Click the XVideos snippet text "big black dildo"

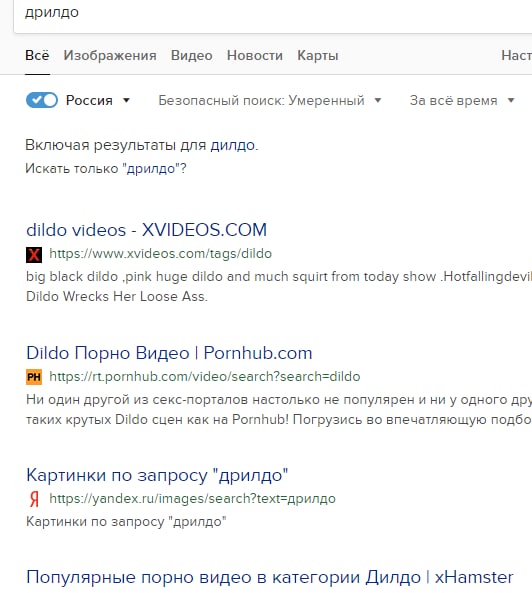(x=72, y=276)
